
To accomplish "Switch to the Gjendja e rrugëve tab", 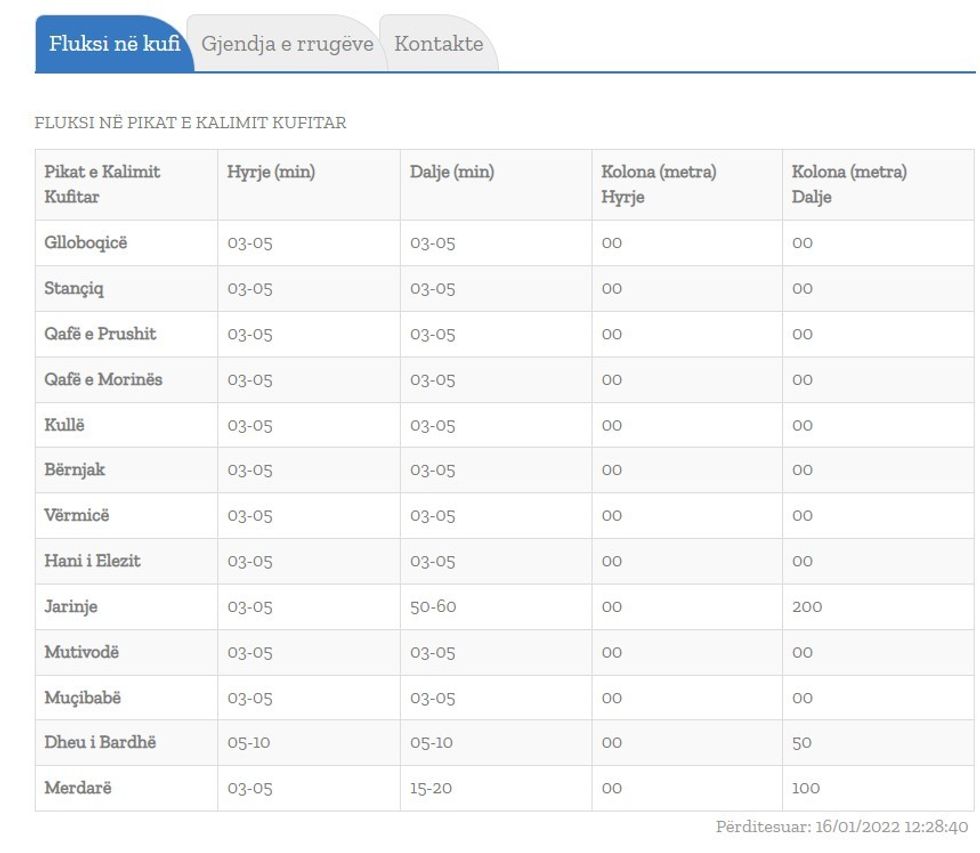I will [288, 44].
